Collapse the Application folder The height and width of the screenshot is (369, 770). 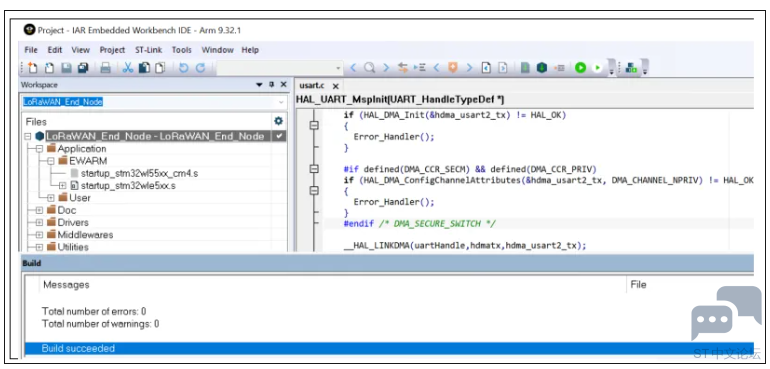pos(39,148)
